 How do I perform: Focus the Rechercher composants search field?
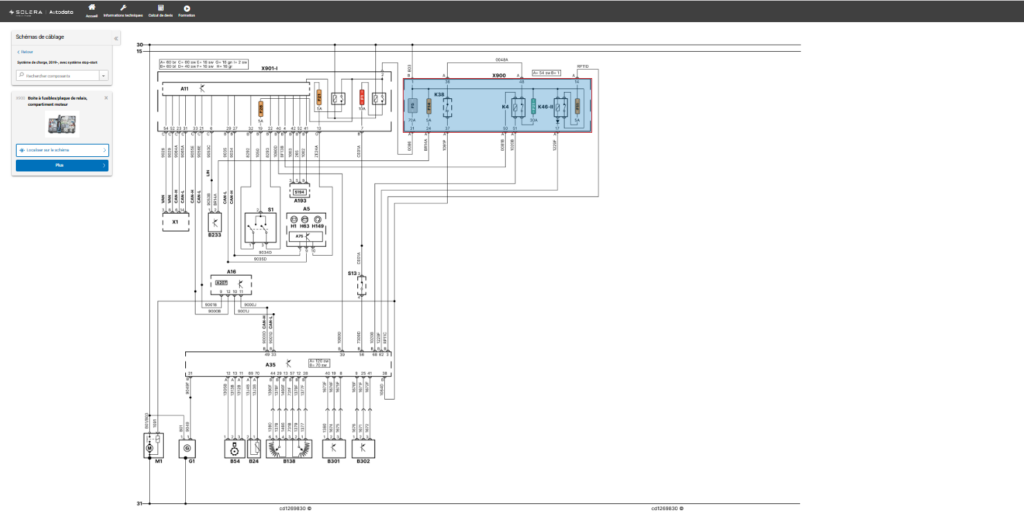(x=57, y=76)
